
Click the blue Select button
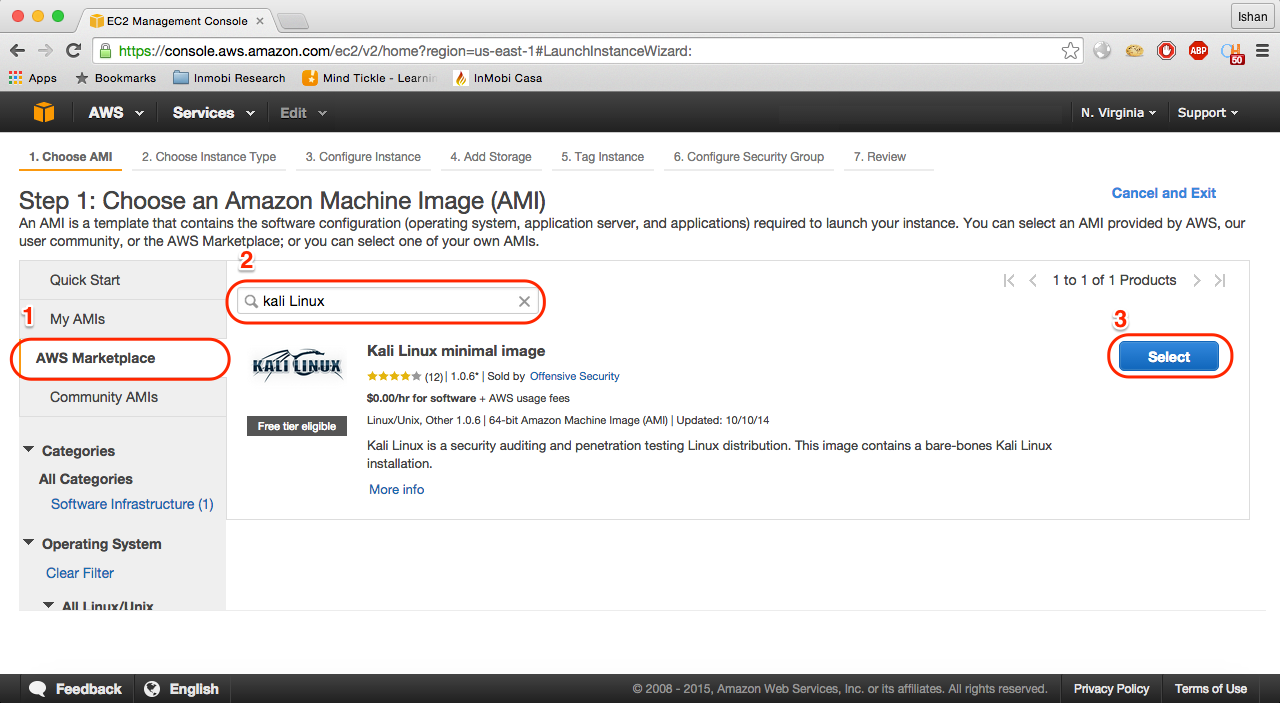(x=1169, y=357)
